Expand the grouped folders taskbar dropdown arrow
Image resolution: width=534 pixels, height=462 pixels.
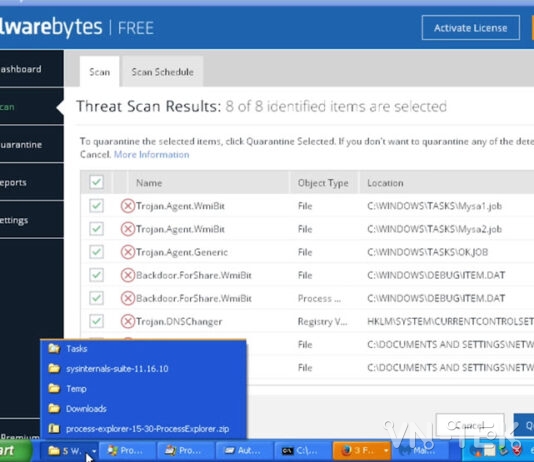tap(94, 451)
